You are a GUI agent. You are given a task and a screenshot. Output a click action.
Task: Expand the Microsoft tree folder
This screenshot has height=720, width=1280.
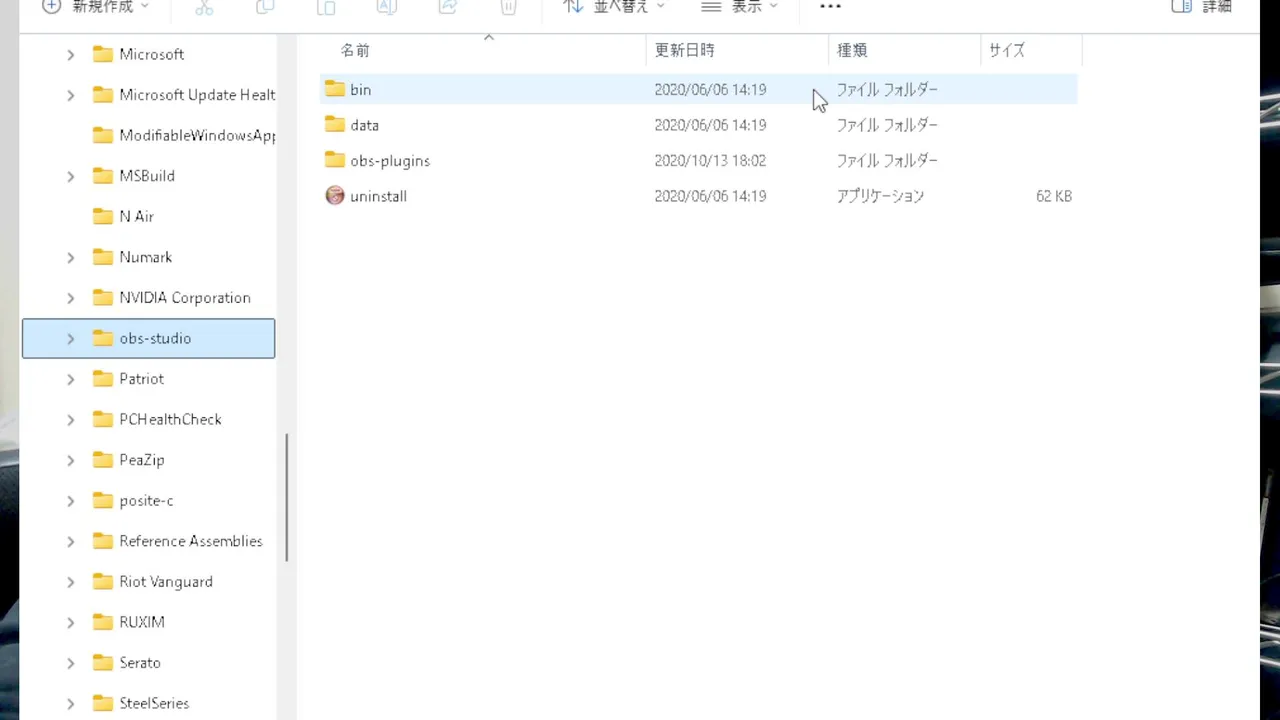[70, 54]
